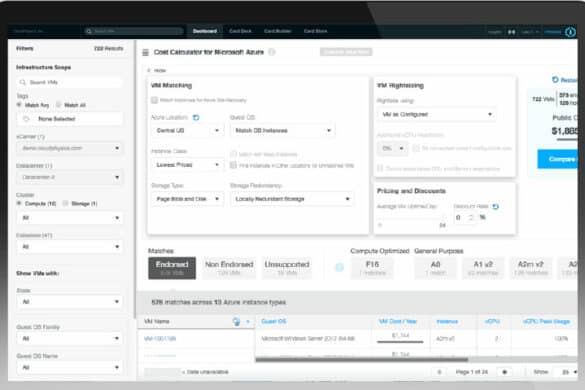Sort by the Instance column header
Viewport: 585px width, 390px height.
(x=447, y=322)
